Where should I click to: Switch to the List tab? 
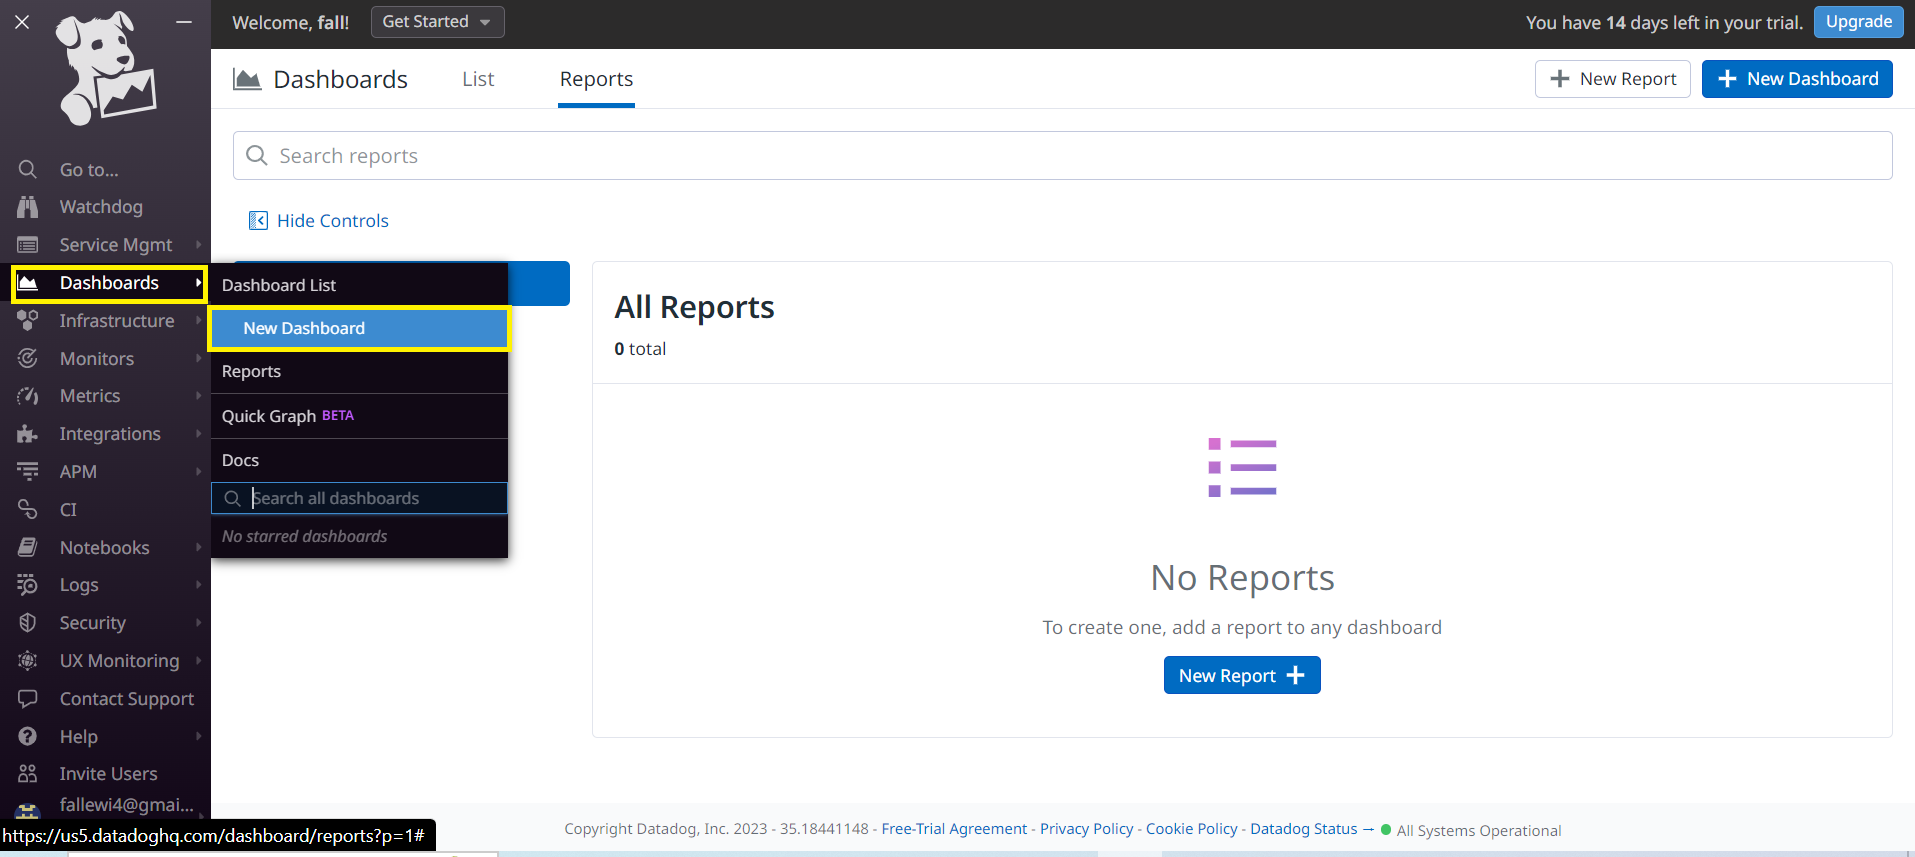click(478, 79)
